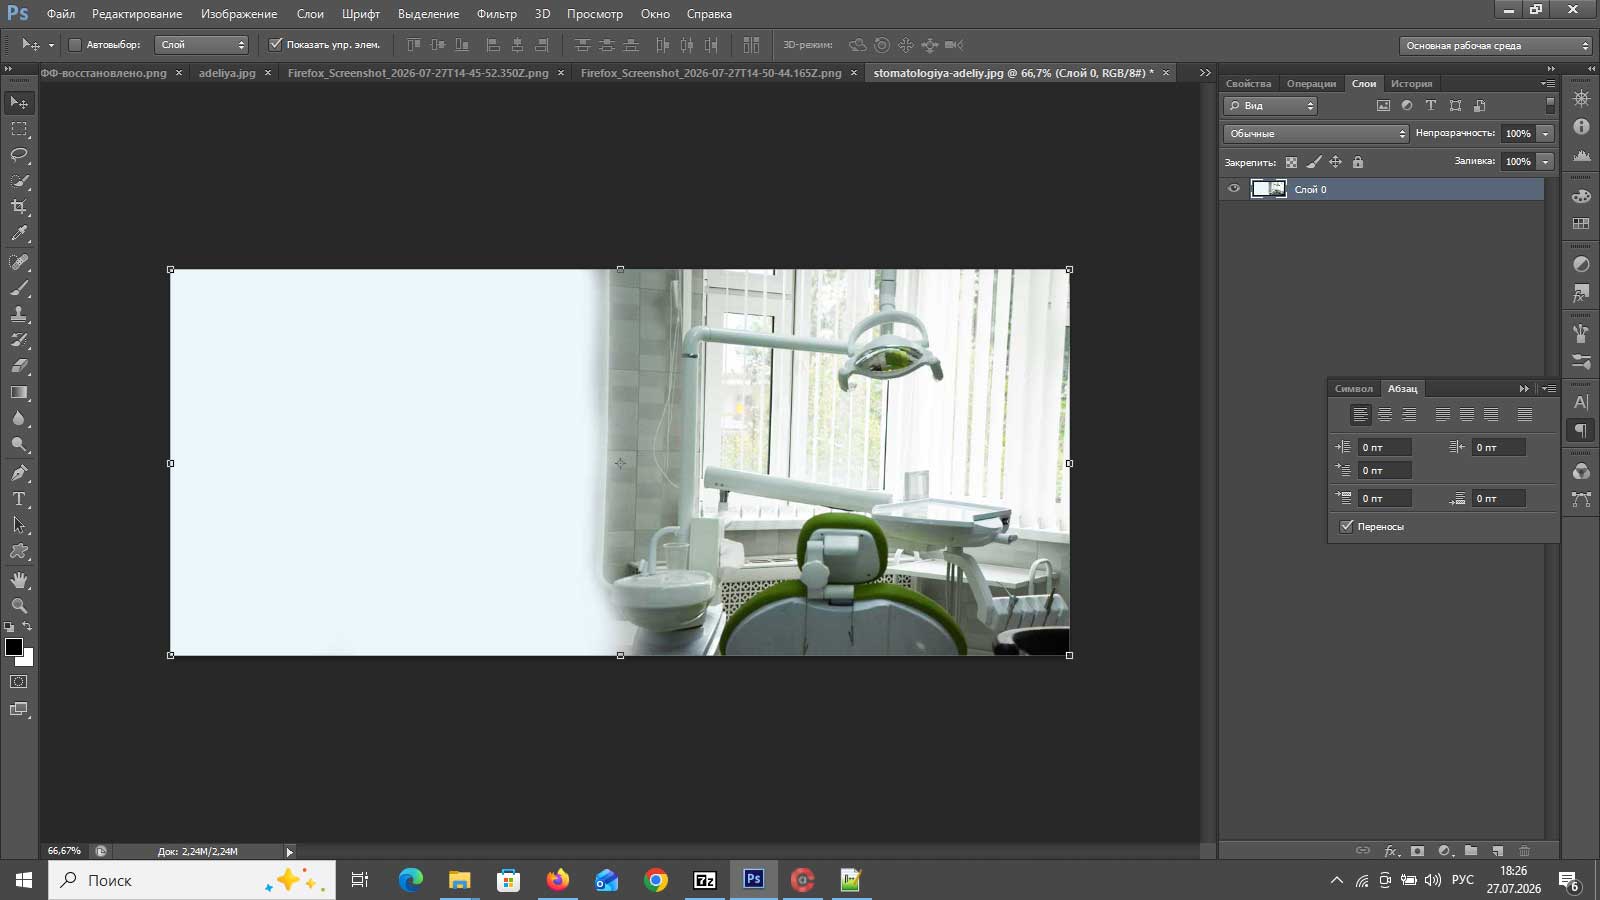Expand the Основная рабочая среда workspace dropdown

click(1495, 46)
